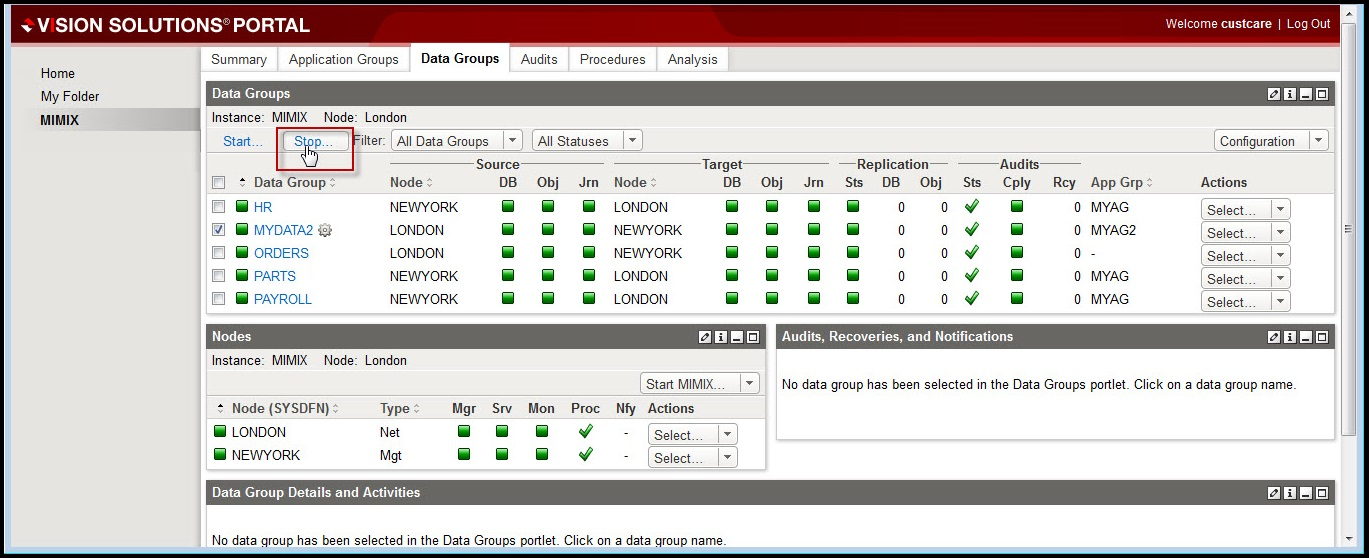The height and width of the screenshot is (558, 1369).
Task: Click the Proc checkmark for LONDON node
Action: tap(586, 432)
